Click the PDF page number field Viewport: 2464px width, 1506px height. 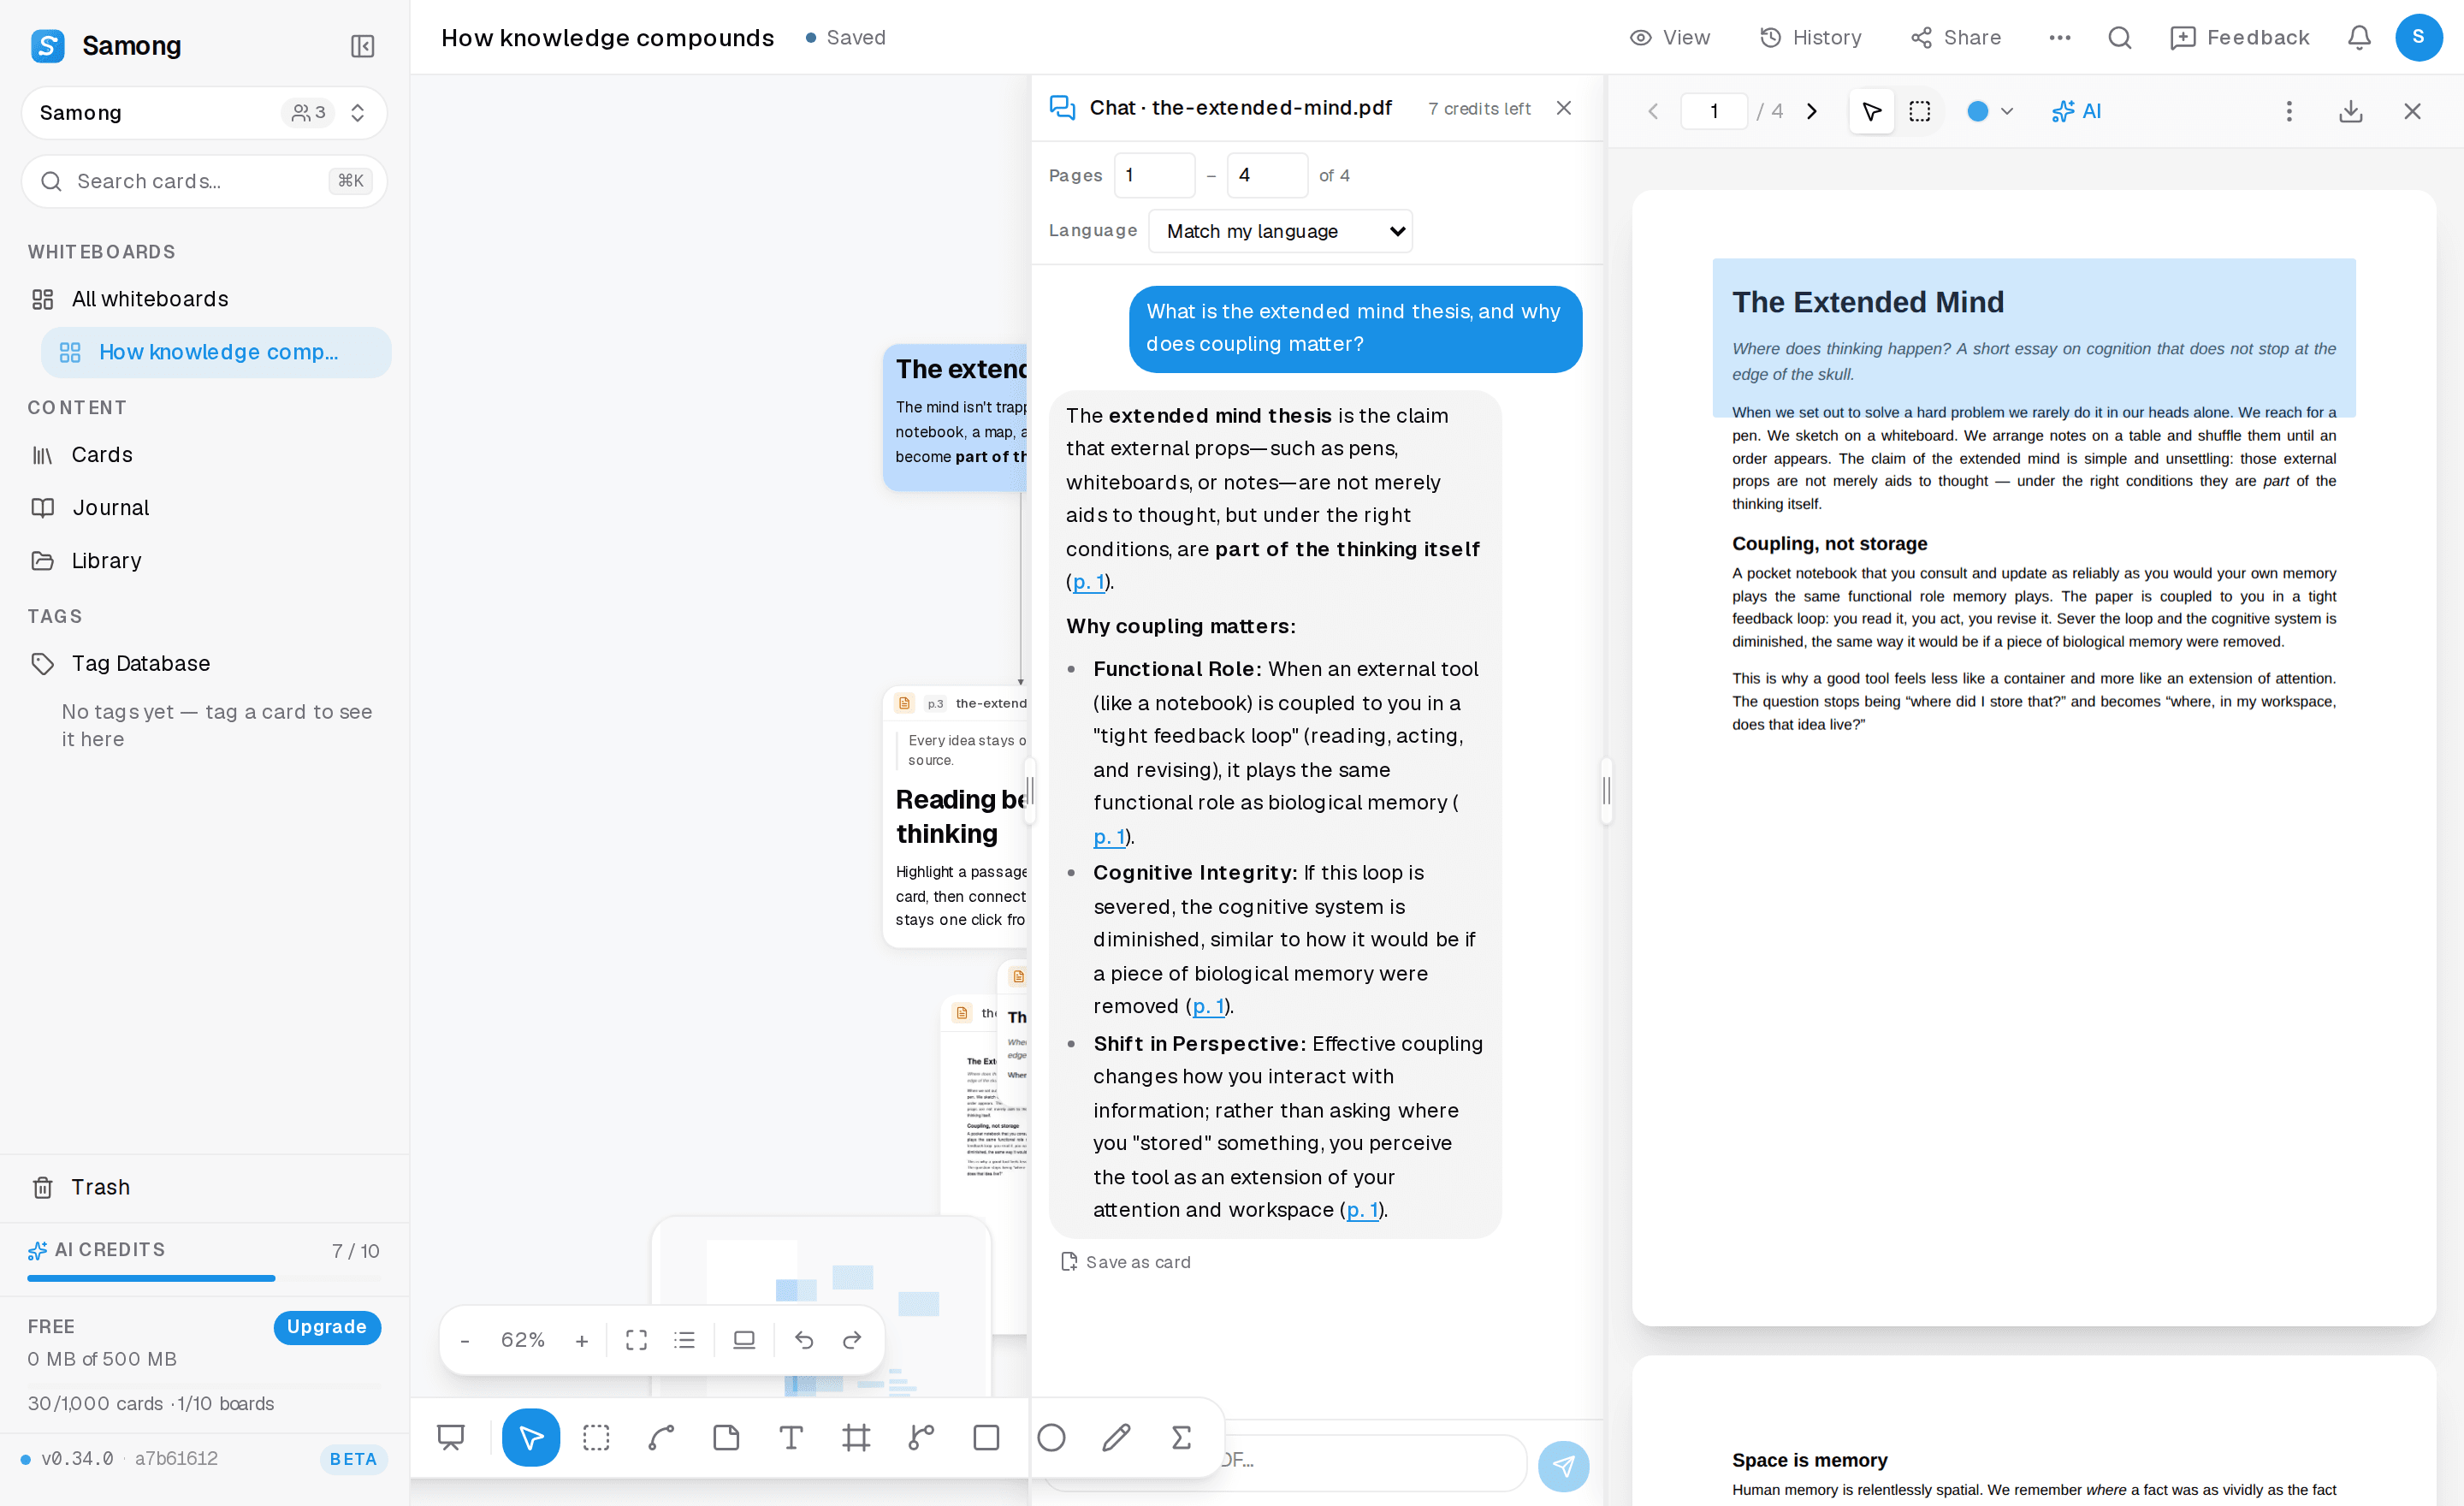click(x=1714, y=111)
